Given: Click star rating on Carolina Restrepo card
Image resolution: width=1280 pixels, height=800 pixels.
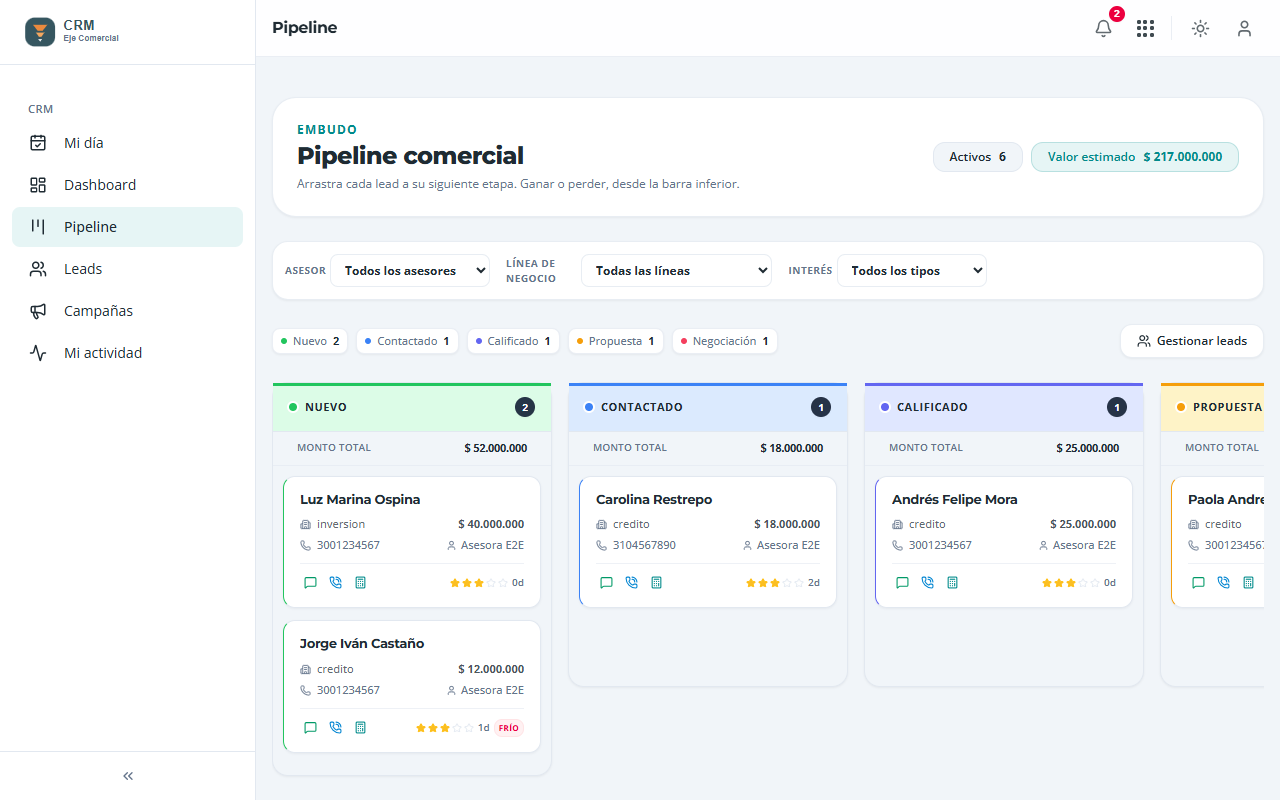Looking at the screenshot, I should click(775, 583).
